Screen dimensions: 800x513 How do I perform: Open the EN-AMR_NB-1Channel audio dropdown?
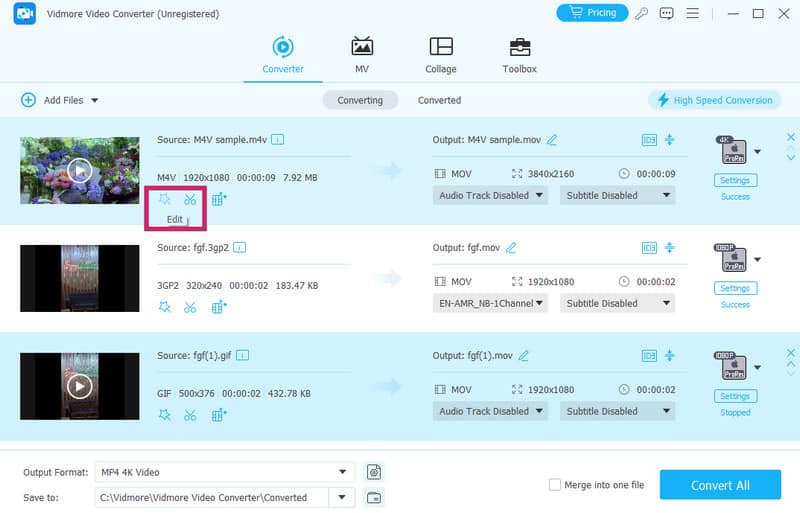[491, 303]
